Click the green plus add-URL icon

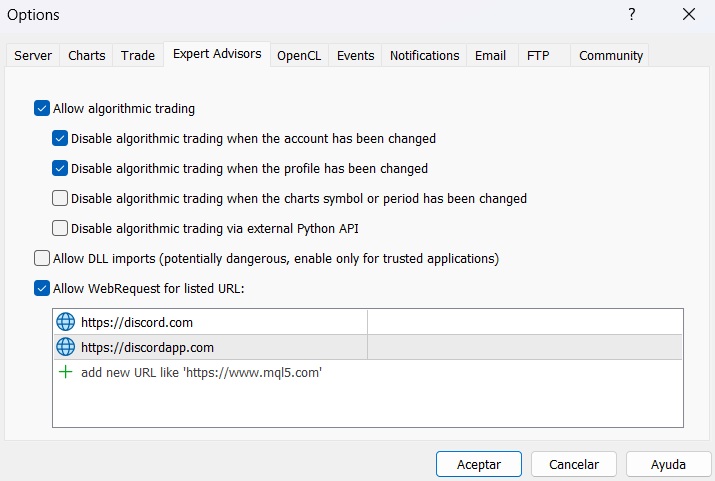point(66,372)
